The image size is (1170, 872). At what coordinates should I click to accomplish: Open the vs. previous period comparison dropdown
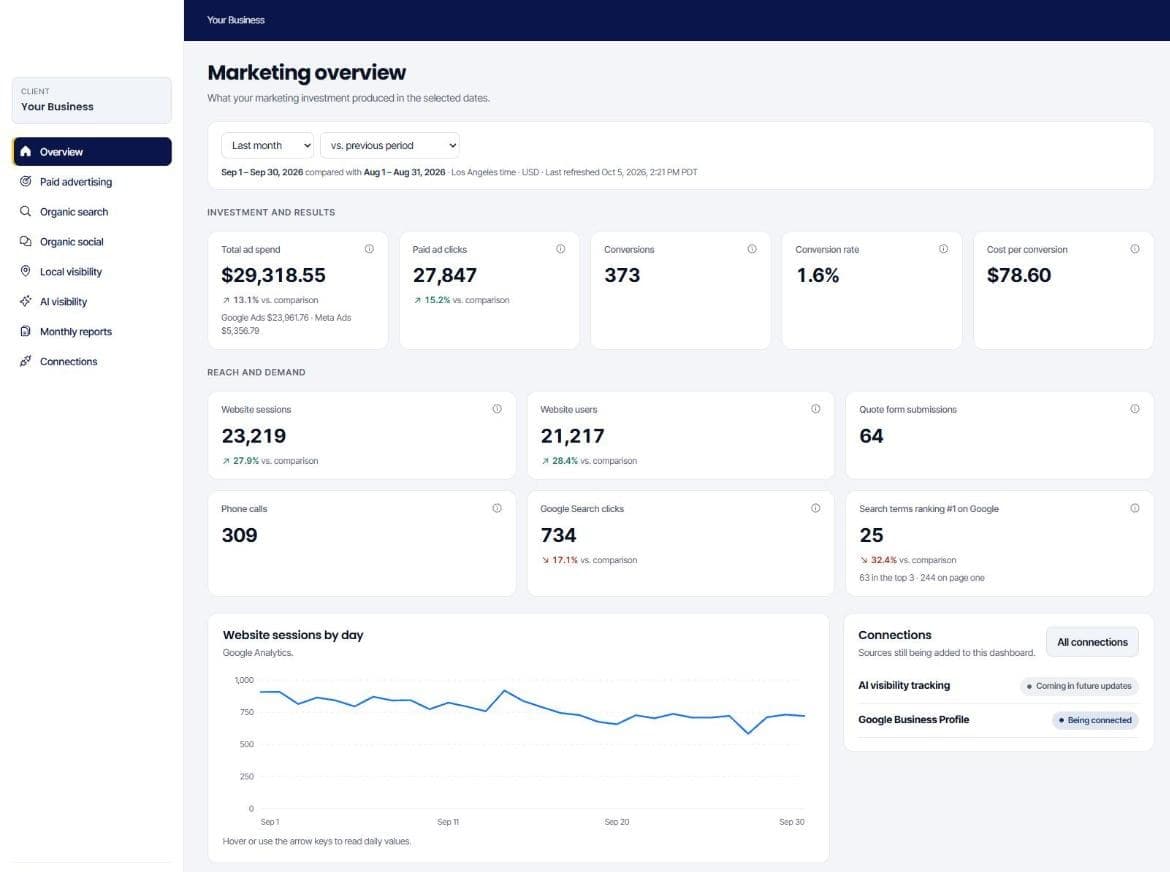(390, 145)
